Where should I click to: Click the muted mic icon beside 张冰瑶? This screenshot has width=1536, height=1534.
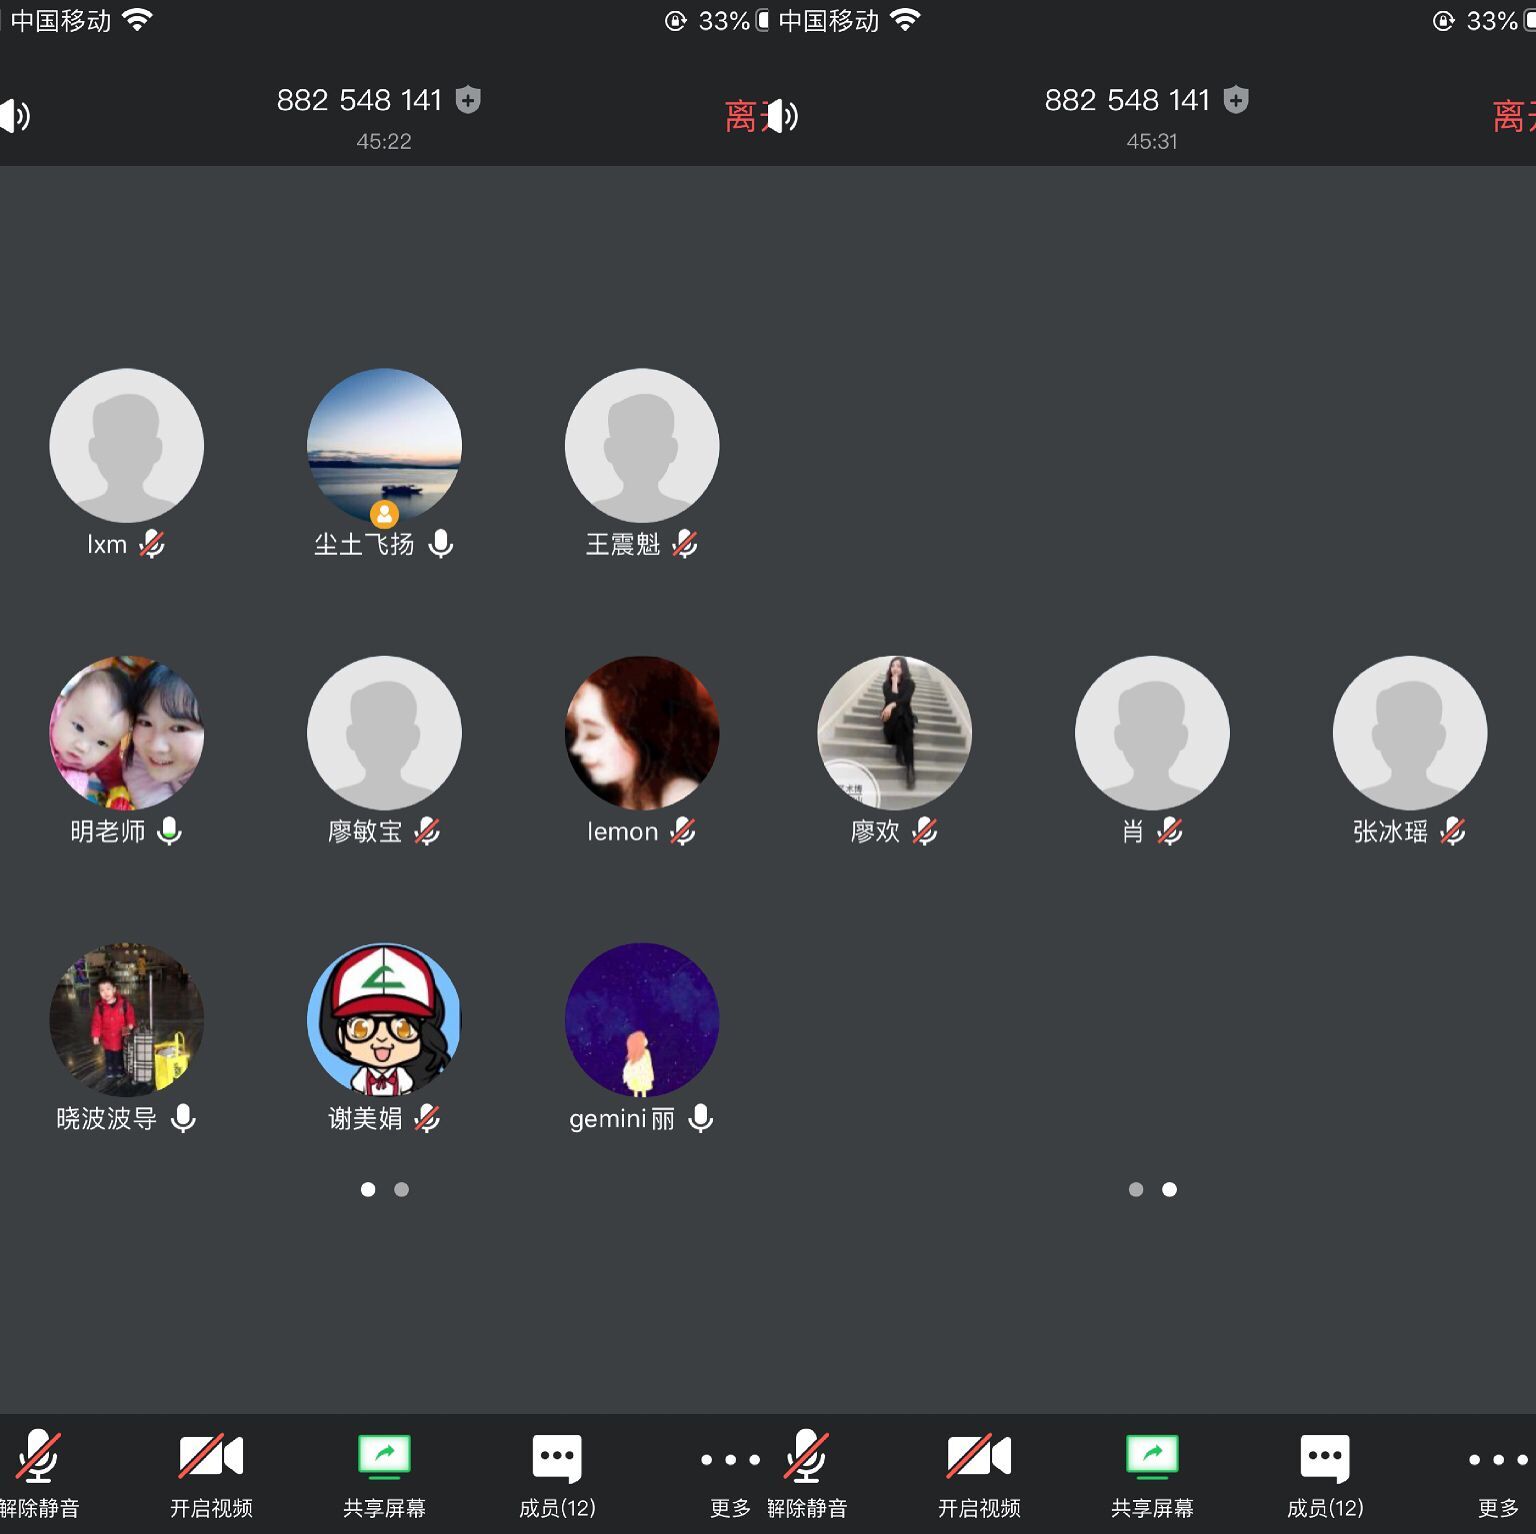pos(1453,831)
